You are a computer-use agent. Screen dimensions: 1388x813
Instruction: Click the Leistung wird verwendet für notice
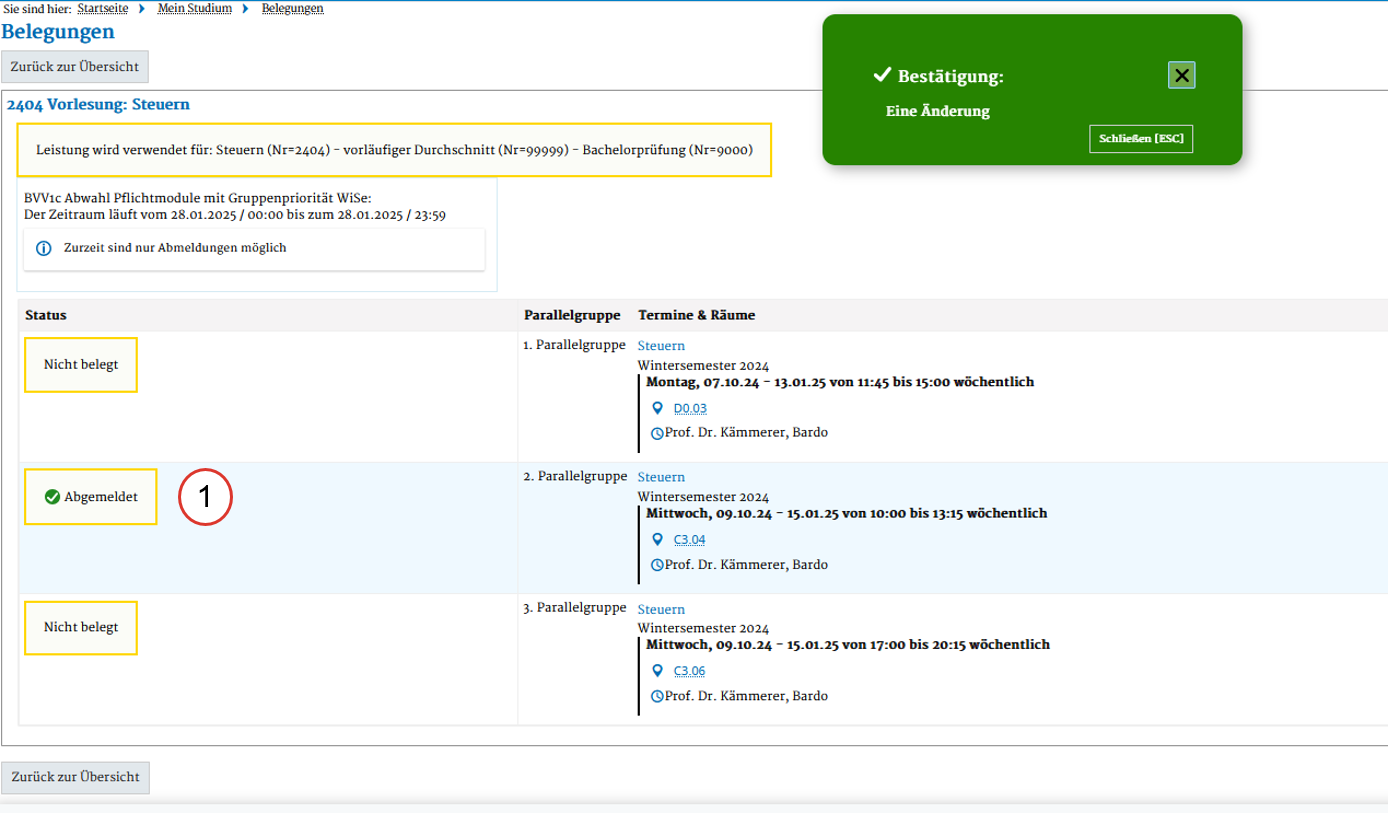click(394, 150)
